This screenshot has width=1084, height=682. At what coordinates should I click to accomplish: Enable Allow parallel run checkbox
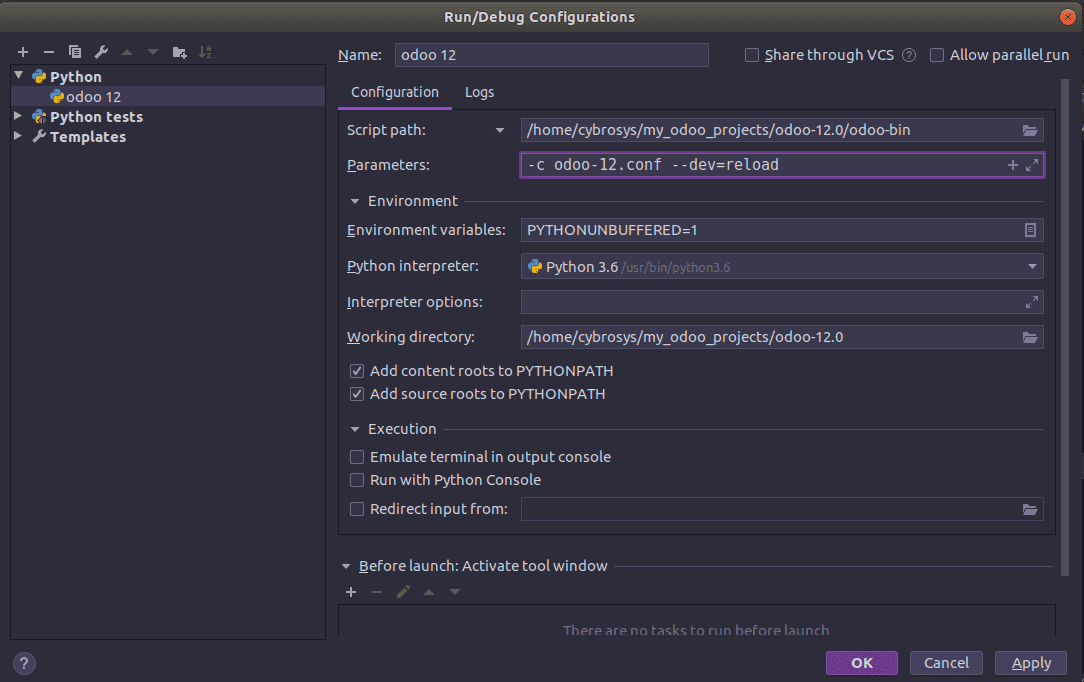(937, 55)
